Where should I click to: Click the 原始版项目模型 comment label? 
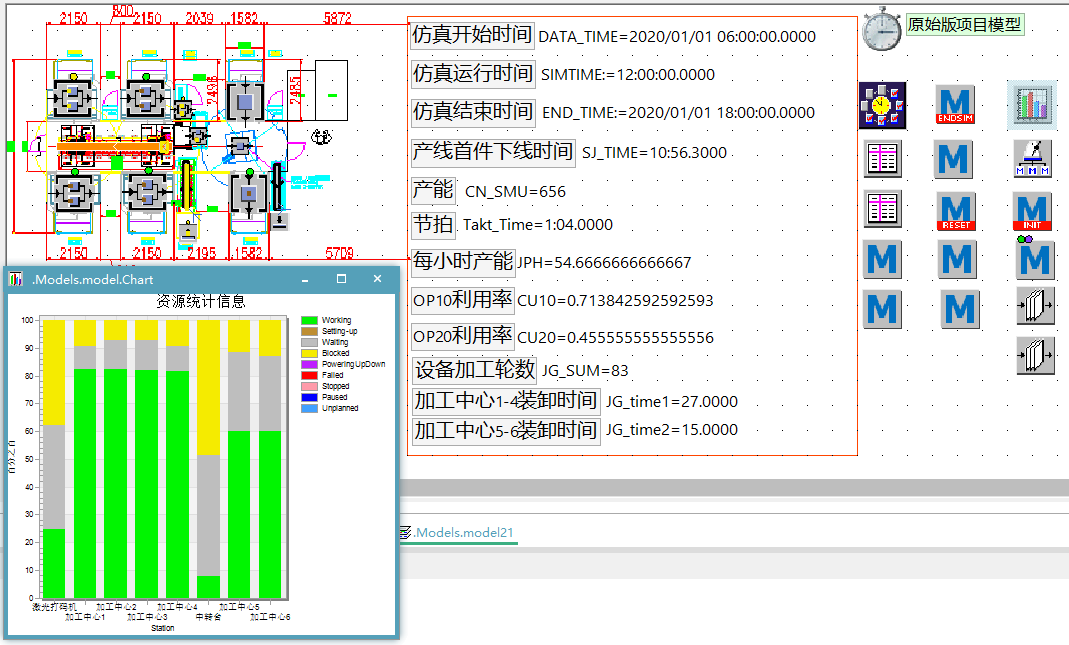964,25
